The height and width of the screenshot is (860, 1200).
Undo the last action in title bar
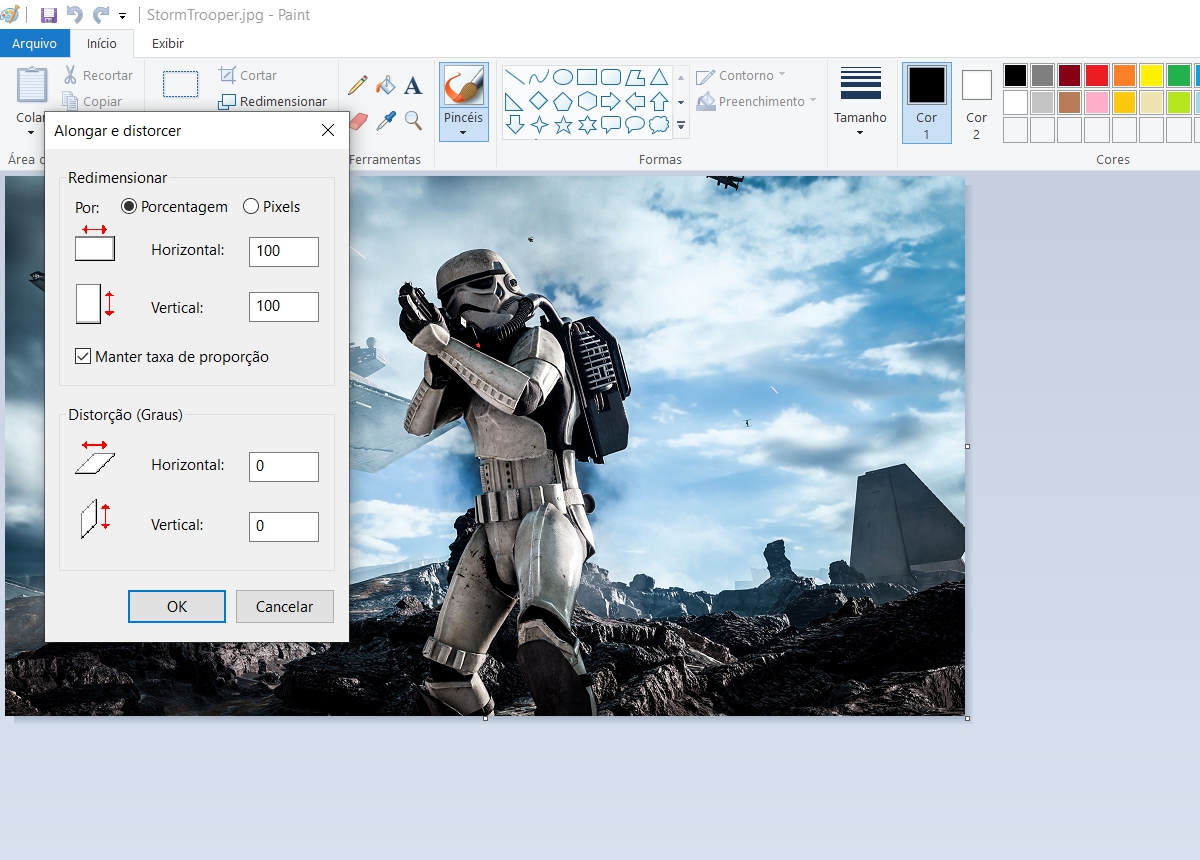pos(74,15)
